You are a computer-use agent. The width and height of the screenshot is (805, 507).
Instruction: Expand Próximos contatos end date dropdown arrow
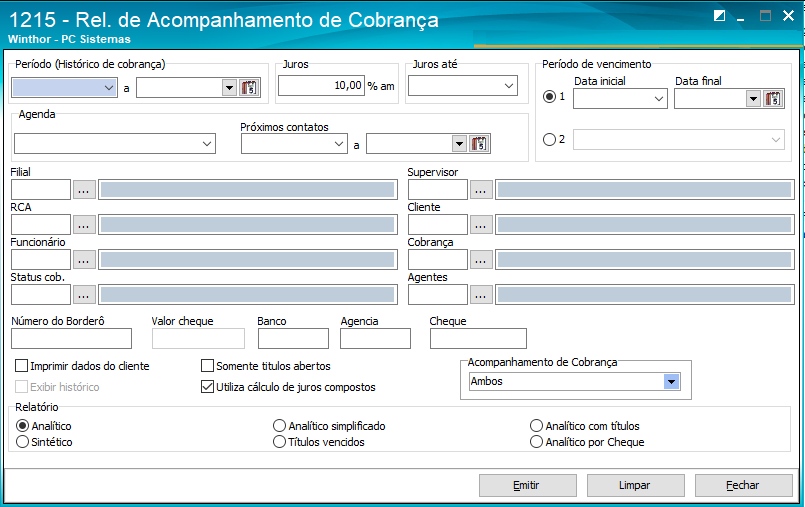(x=459, y=144)
